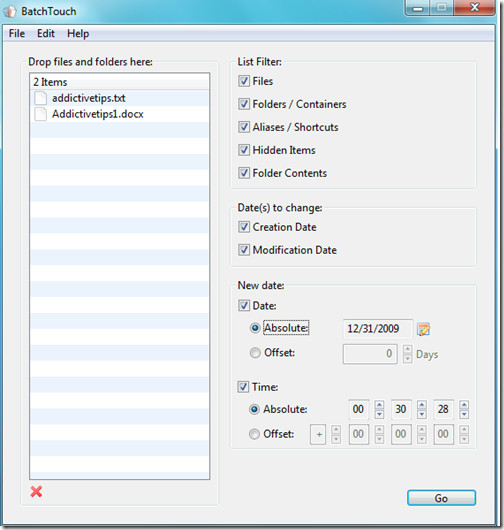Toggle sign up arrow next to plus field
The width and height of the screenshot is (504, 530).
(336, 430)
